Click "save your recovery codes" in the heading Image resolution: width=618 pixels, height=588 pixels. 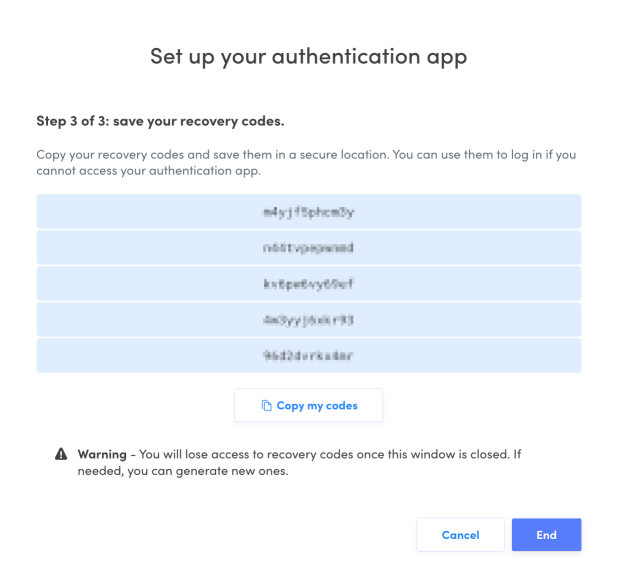click(200, 121)
